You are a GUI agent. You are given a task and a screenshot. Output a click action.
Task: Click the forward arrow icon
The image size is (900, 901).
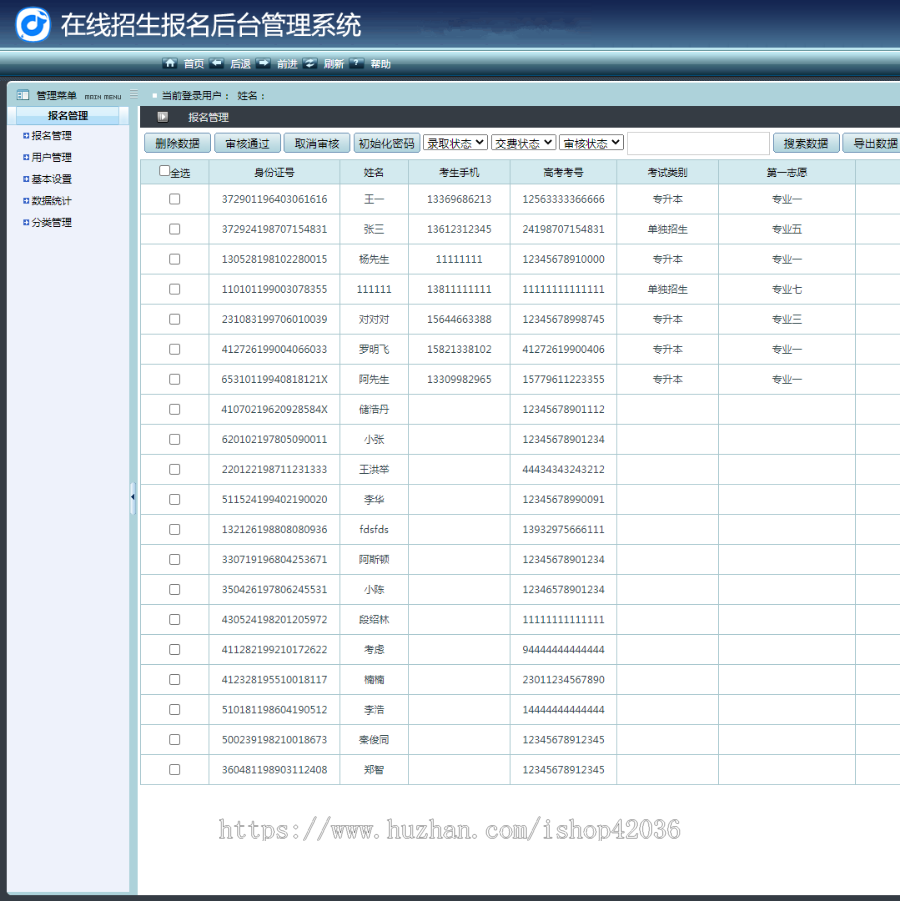263,63
